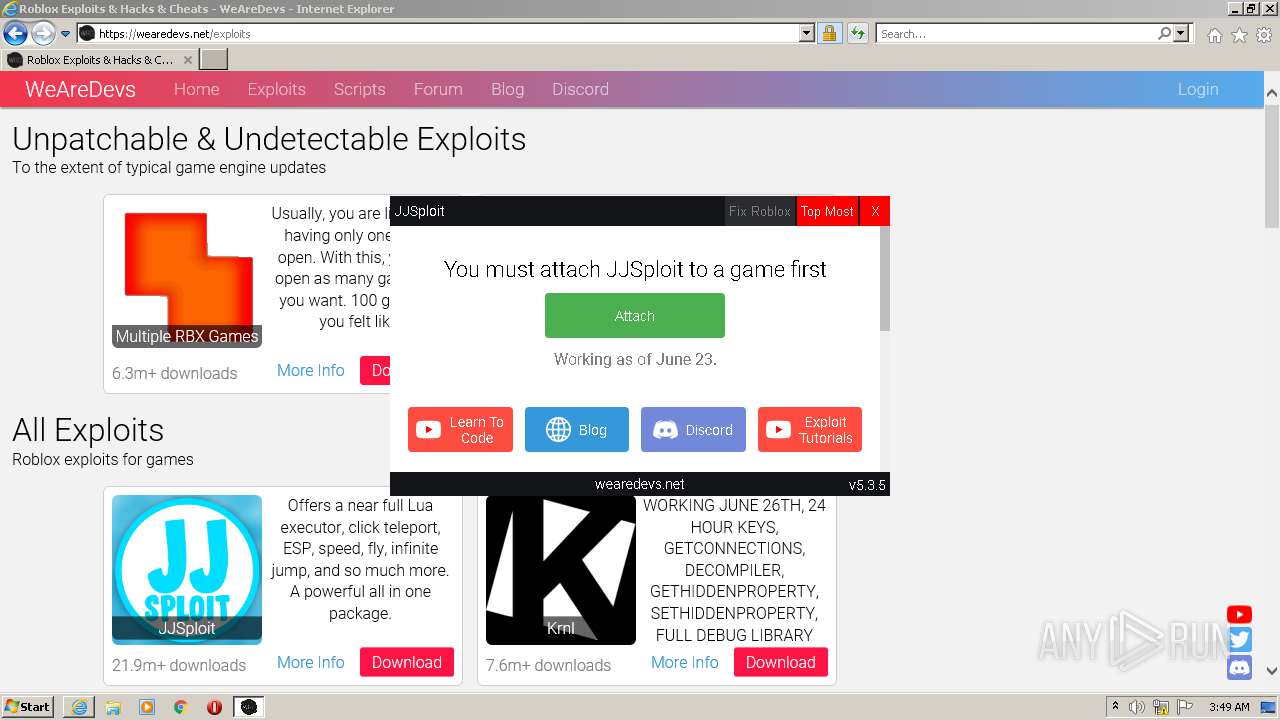Click wearedevs.net text in JJSploit footer
1280x720 pixels.
tap(639, 484)
